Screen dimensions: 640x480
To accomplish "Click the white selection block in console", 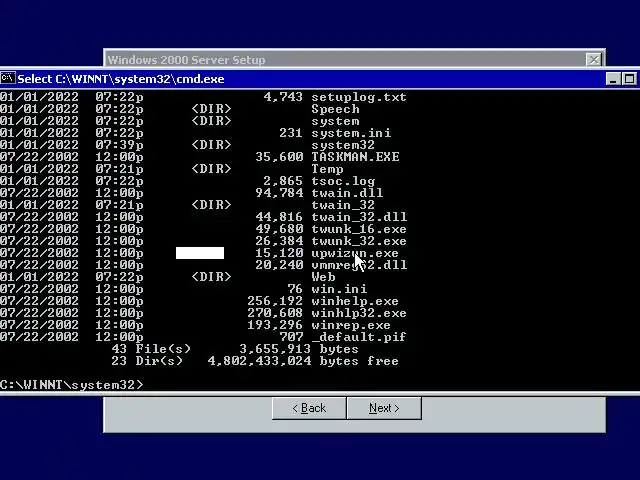I will (x=200, y=253).
